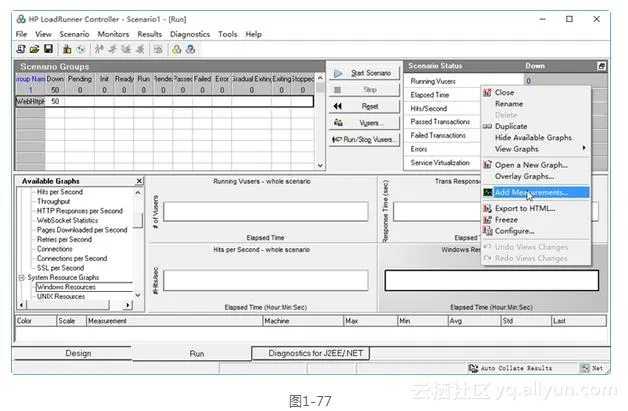Screen dimensions: 628x411
Task: Open the Diagnostics for J2EE/.NET tab
Action: pos(311,353)
